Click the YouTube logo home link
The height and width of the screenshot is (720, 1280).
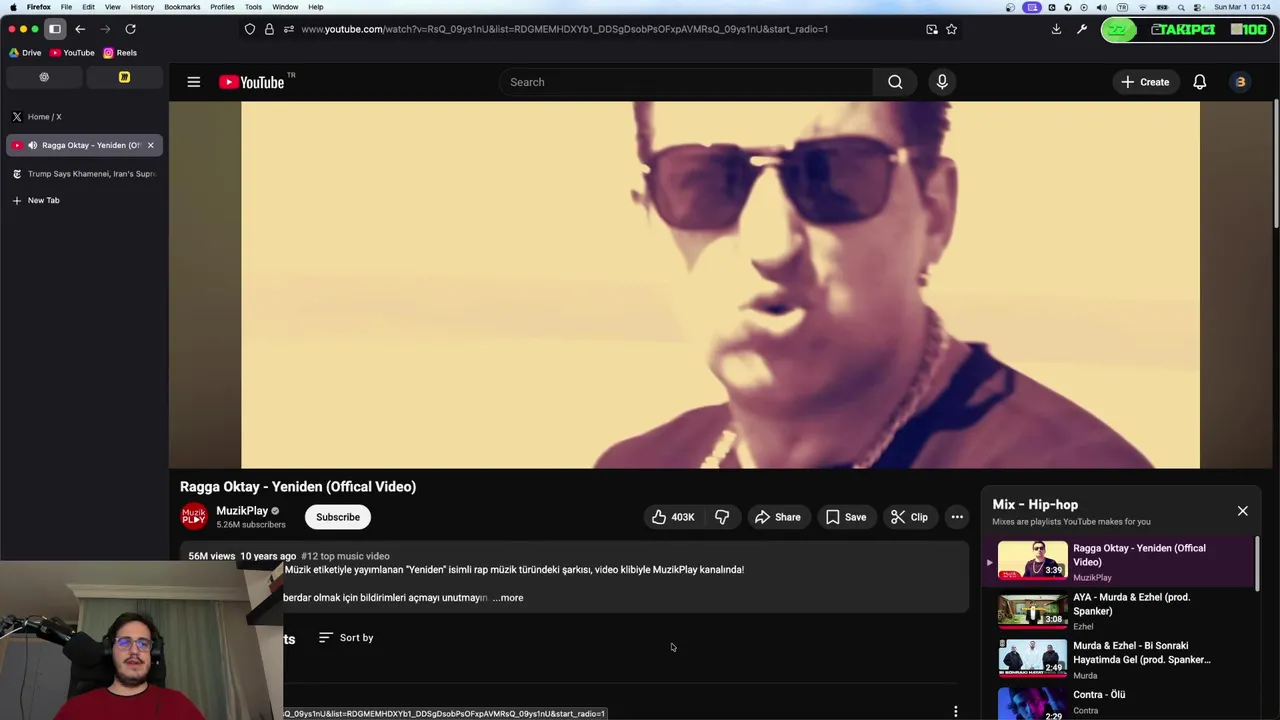251,82
